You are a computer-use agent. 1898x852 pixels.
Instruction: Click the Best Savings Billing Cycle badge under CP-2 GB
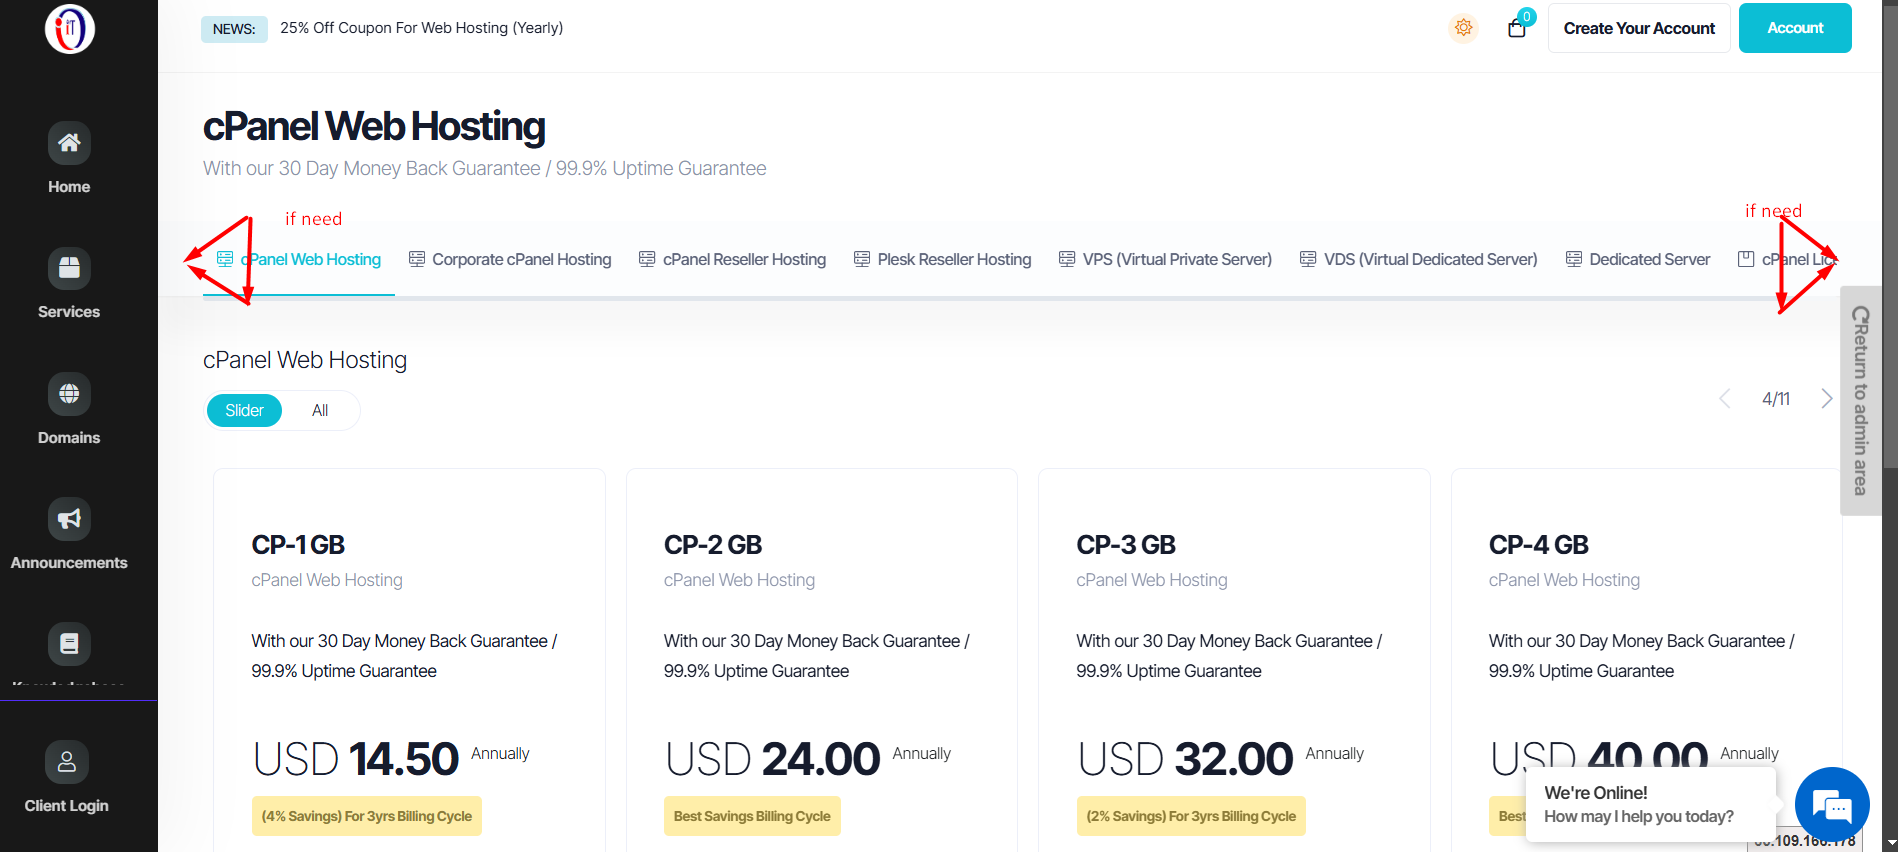click(752, 816)
